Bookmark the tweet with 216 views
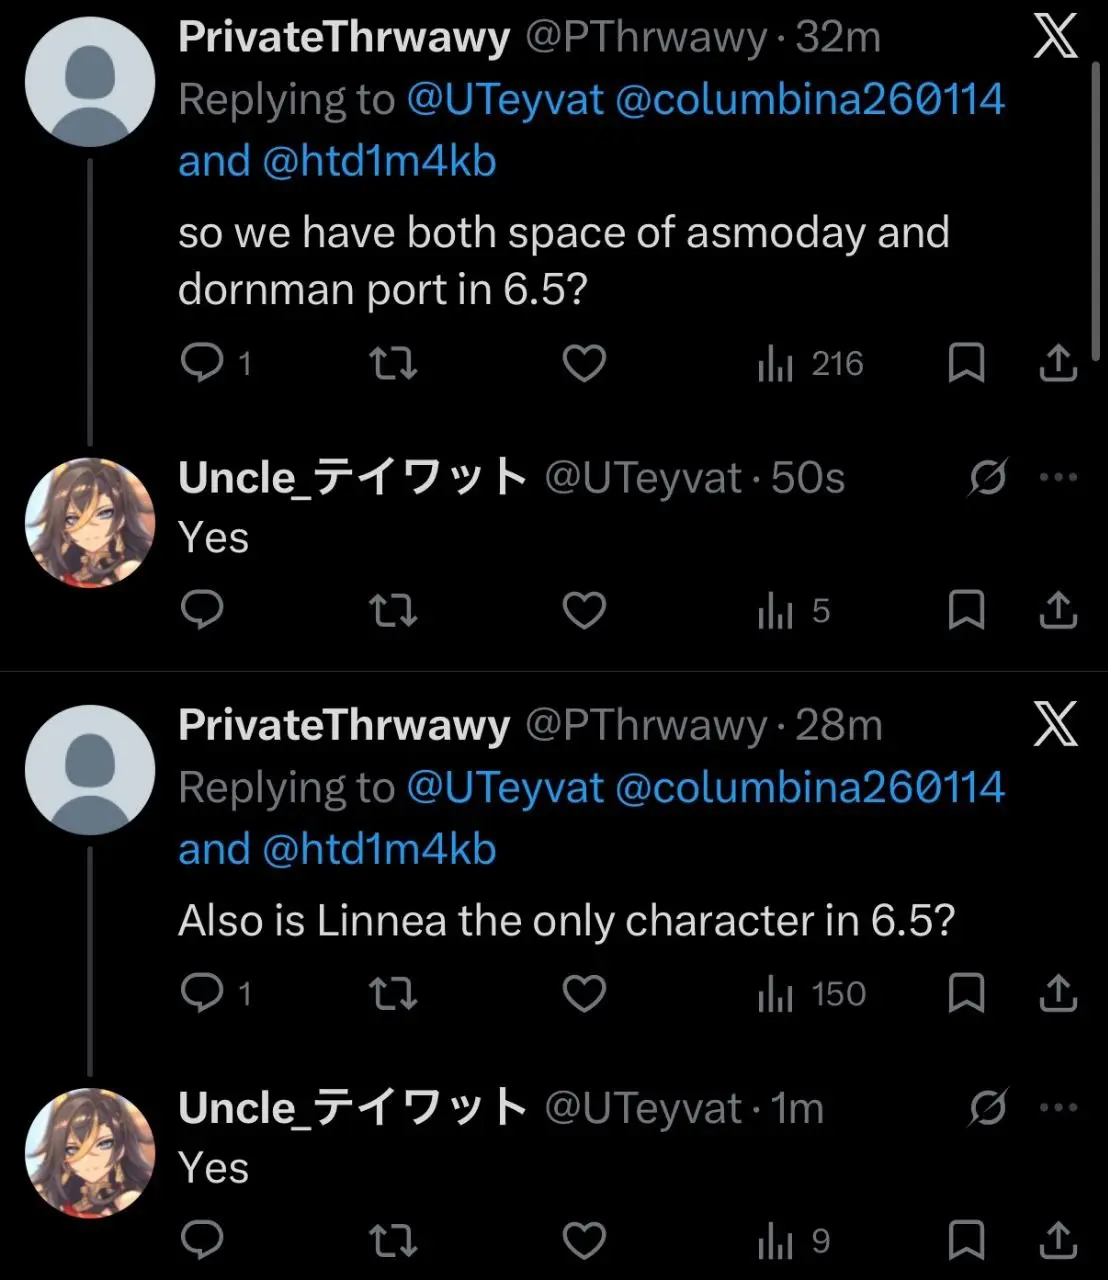The image size is (1108, 1280). pyautogui.click(x=966, y=363)
